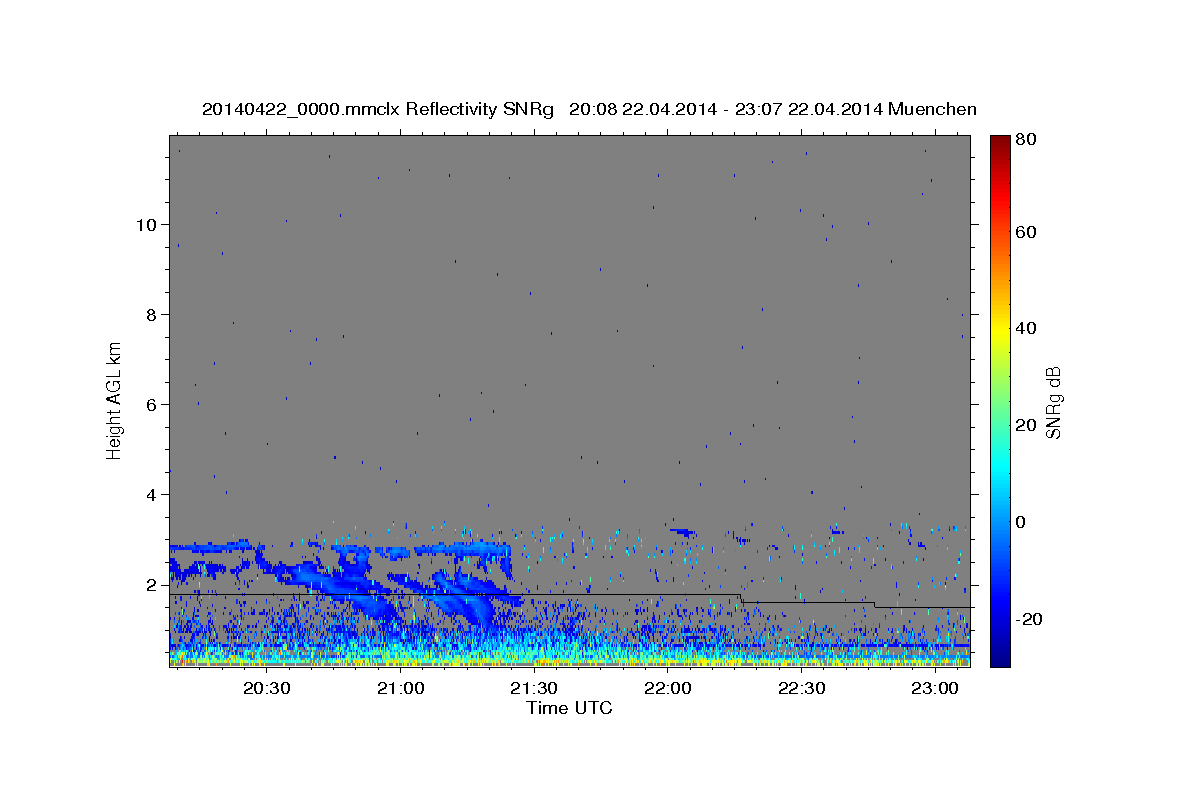
Task: Click the 20:30 time tick label
Action: [x=267, y=689]
